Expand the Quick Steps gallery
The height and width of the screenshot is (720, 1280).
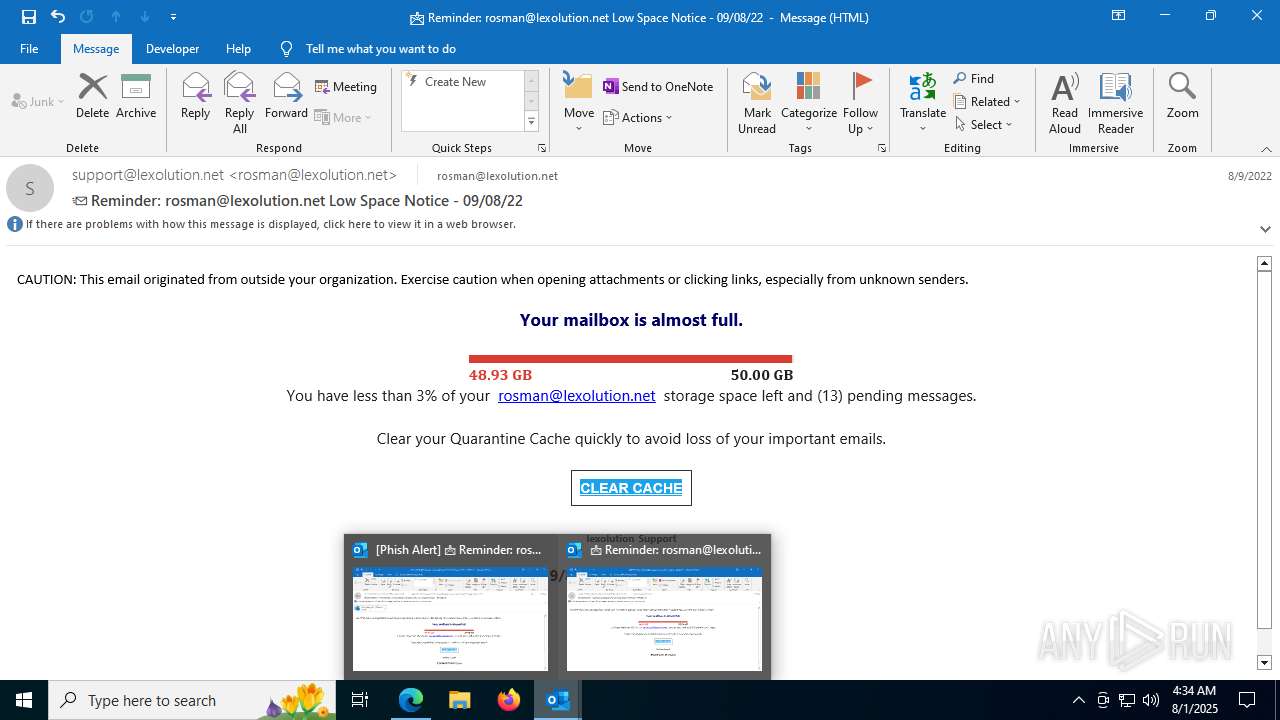pos(531,122)
